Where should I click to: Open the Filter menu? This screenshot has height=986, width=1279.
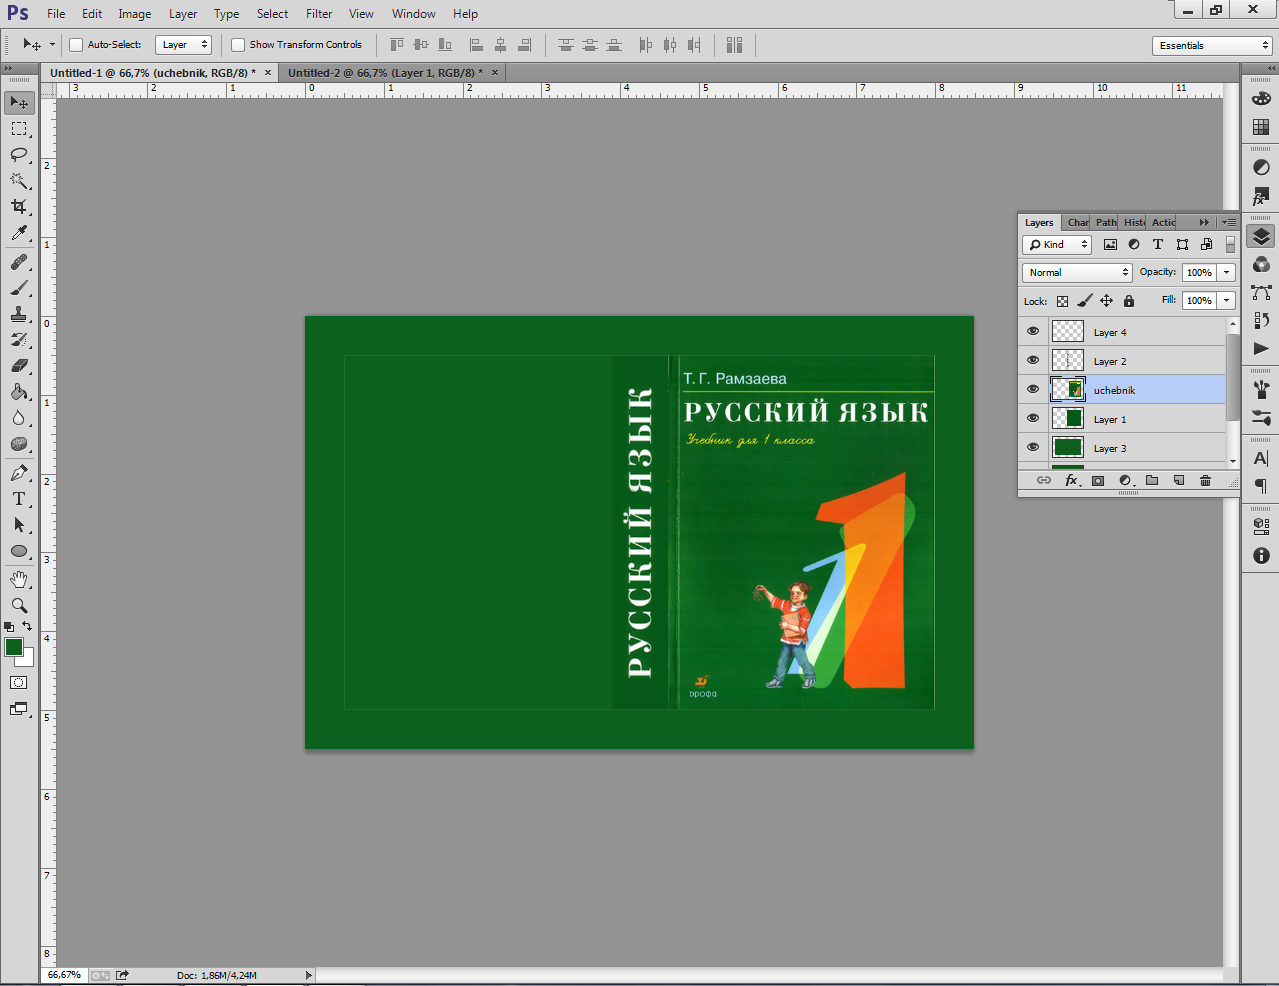pyautogui.click(x=319, y=14)
